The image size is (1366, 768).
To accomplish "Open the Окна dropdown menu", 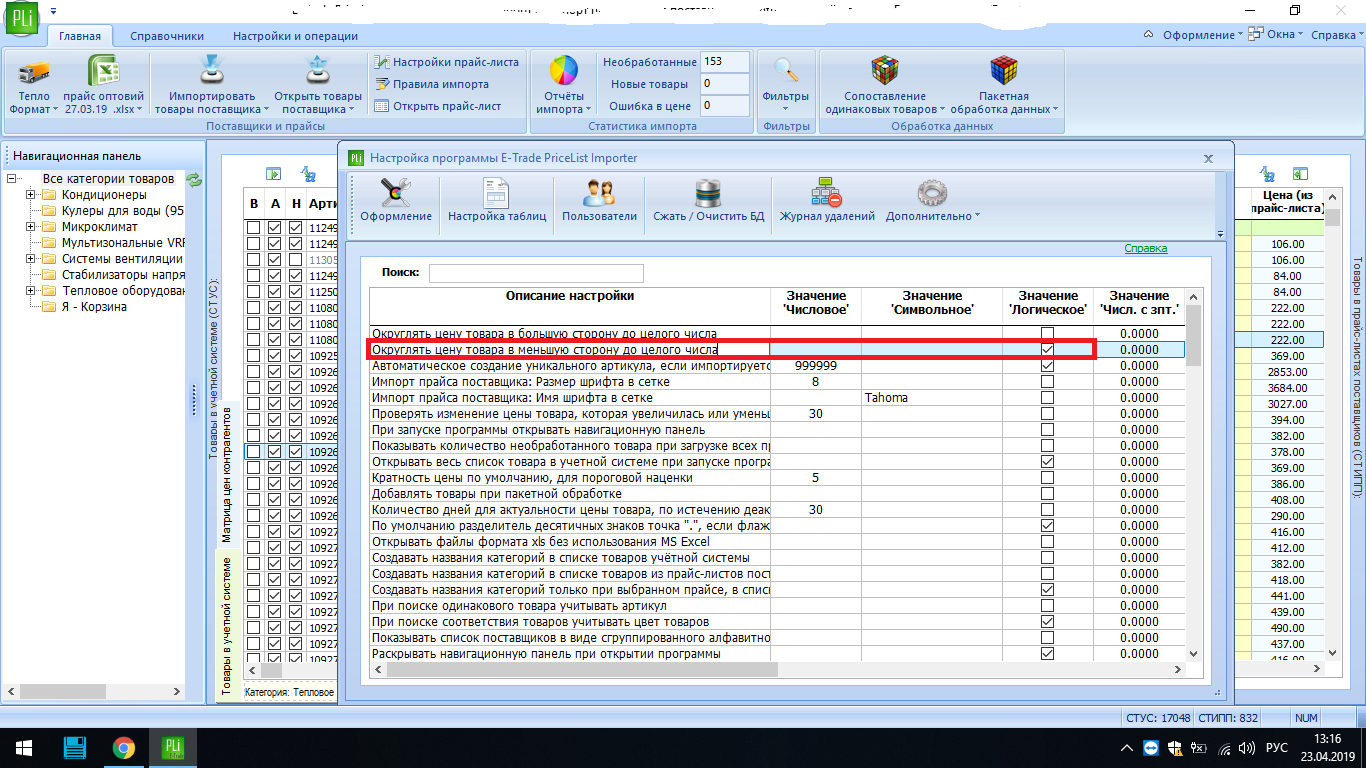I will pos(1278,35).
